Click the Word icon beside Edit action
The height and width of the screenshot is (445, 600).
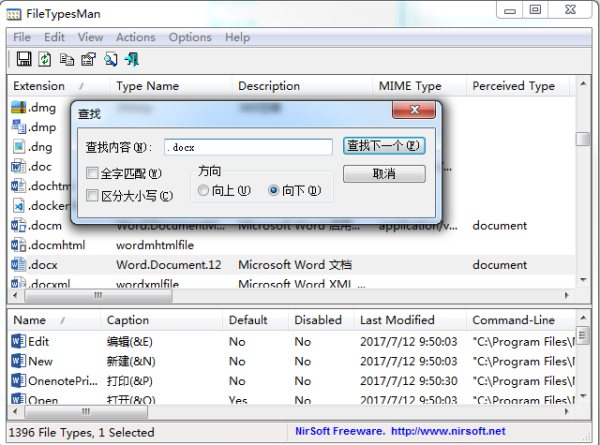pos(18,341)
